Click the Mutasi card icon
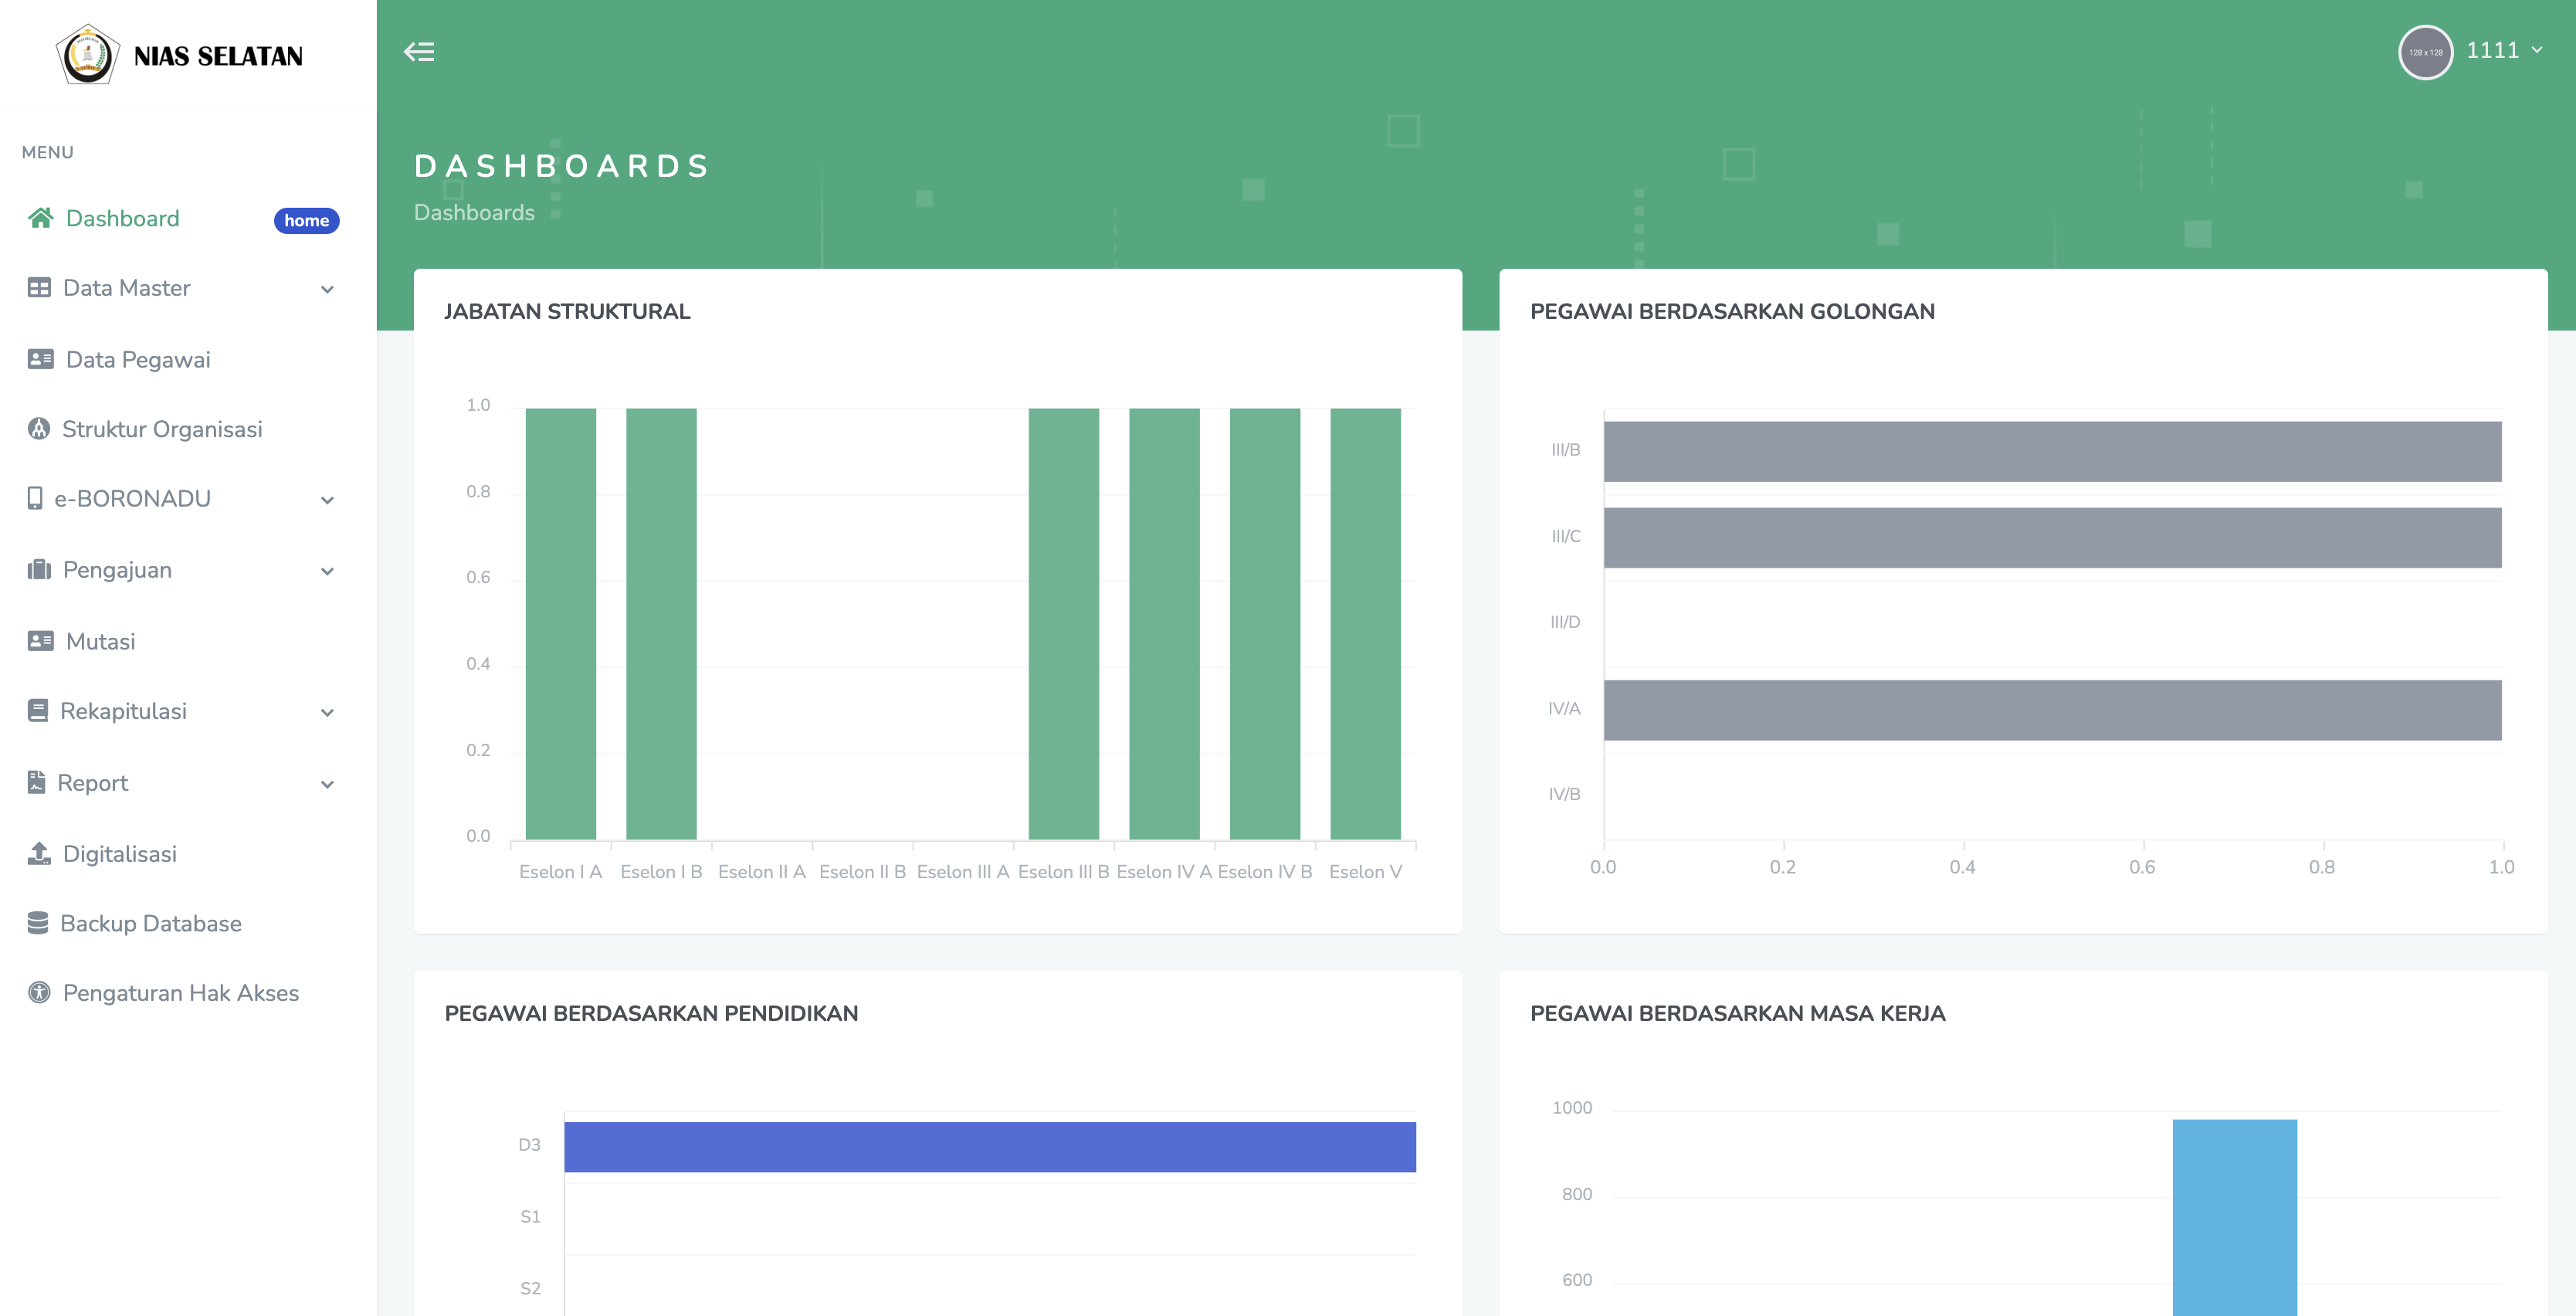The height and width of the screenshot is (1316, 2576). 40,641
